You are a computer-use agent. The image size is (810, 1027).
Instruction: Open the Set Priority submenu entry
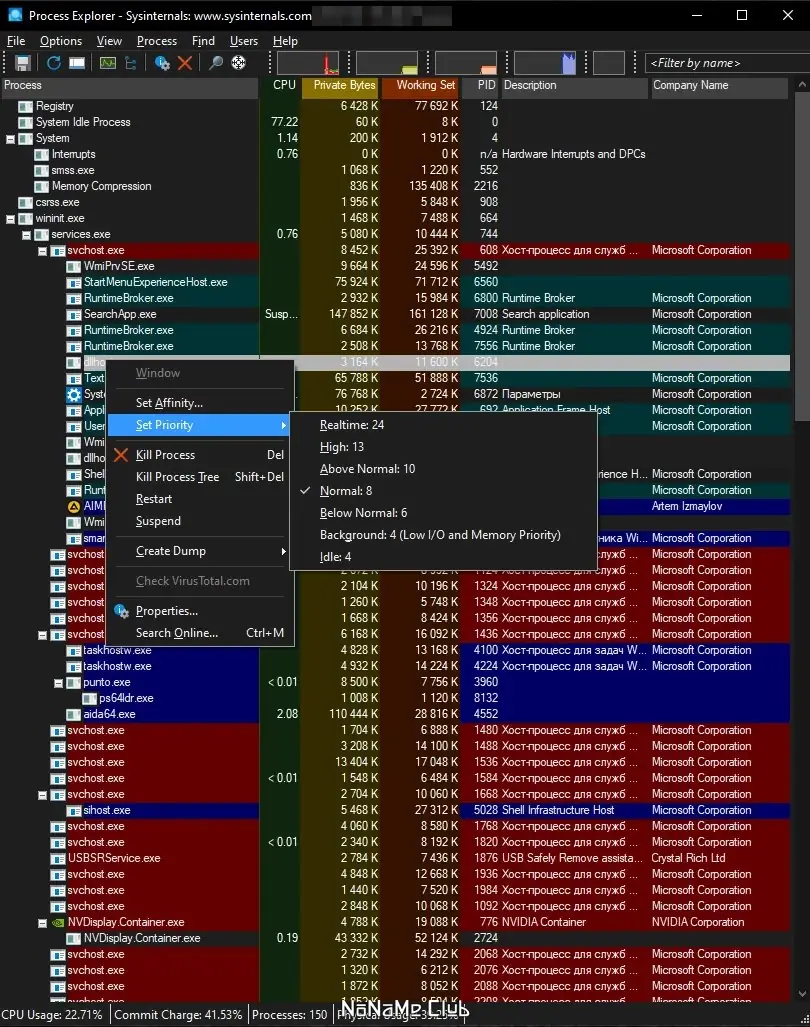(200, 425)
